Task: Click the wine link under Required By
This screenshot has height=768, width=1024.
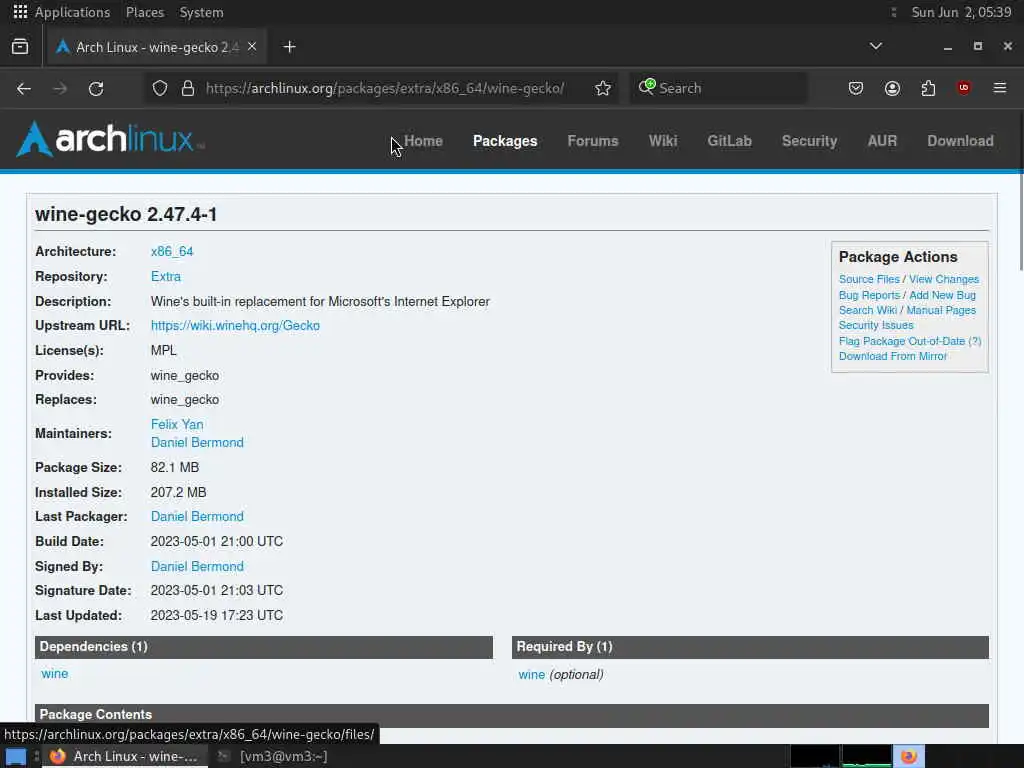Action: click(x=532, y=675)
